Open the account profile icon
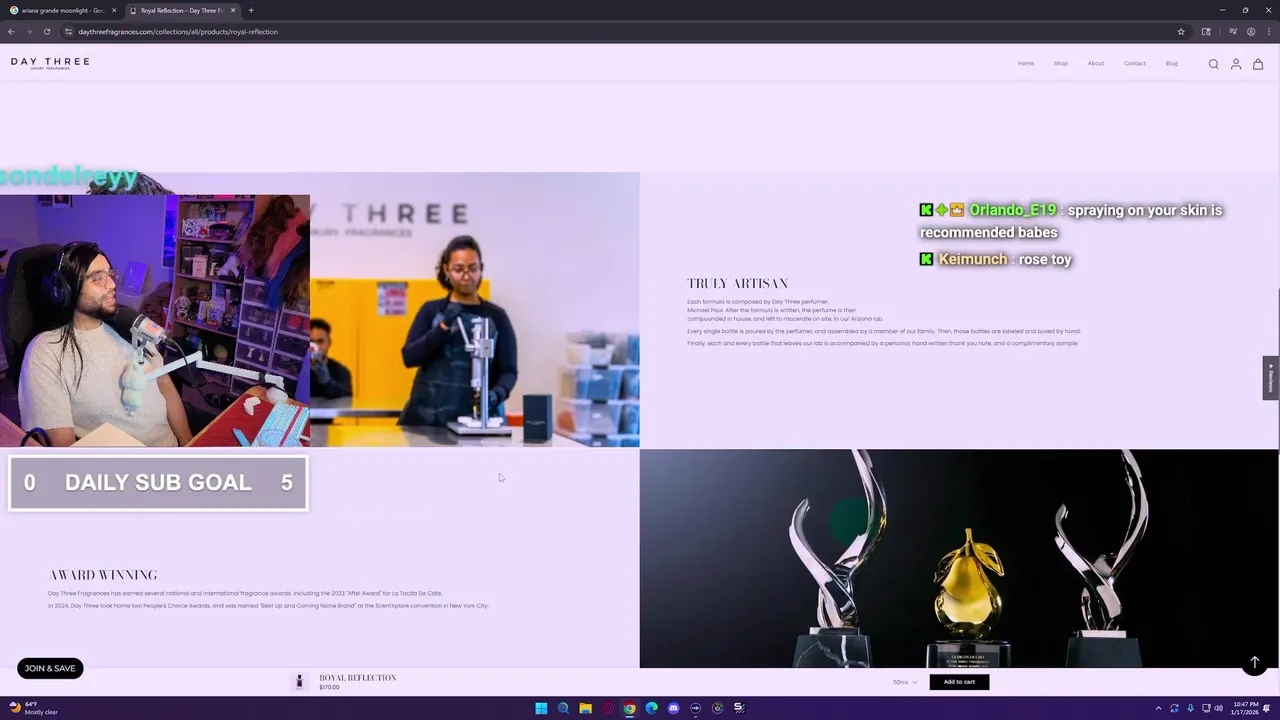 point(1236,64)
